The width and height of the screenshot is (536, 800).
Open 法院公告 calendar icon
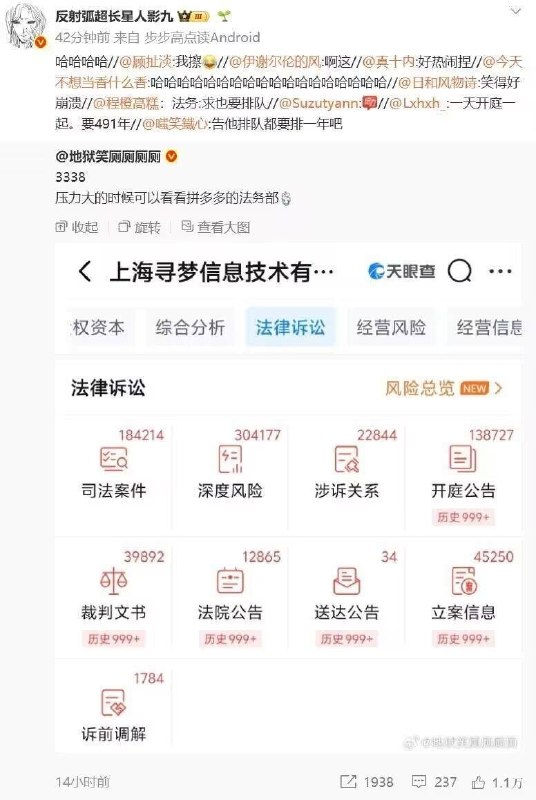[230, 581]
